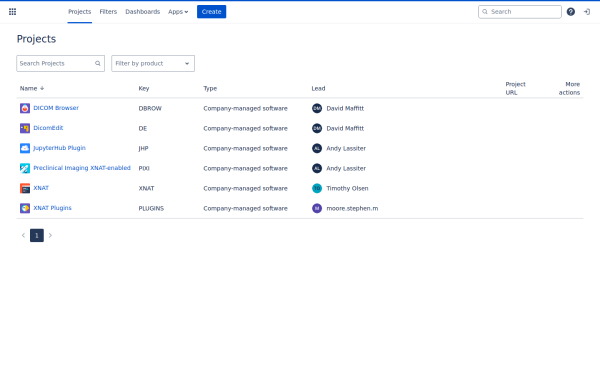Open the app switcher grid icon
This screenshot has height=375, width=600.
coord(12,12)
